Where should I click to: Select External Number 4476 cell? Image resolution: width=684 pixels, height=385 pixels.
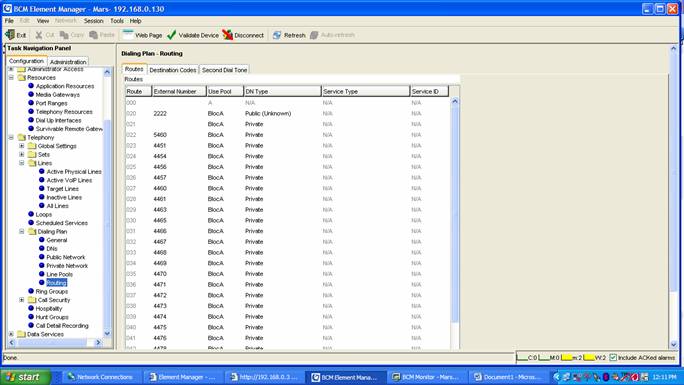point(179,338)
